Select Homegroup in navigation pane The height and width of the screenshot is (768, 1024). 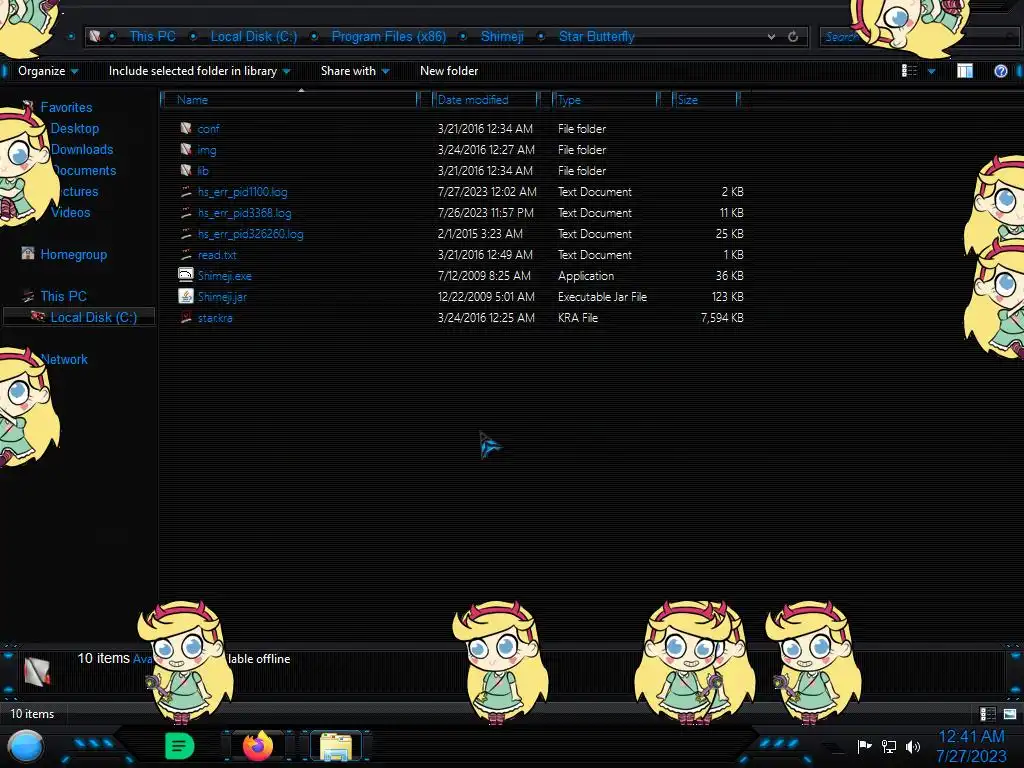(73, 255)
